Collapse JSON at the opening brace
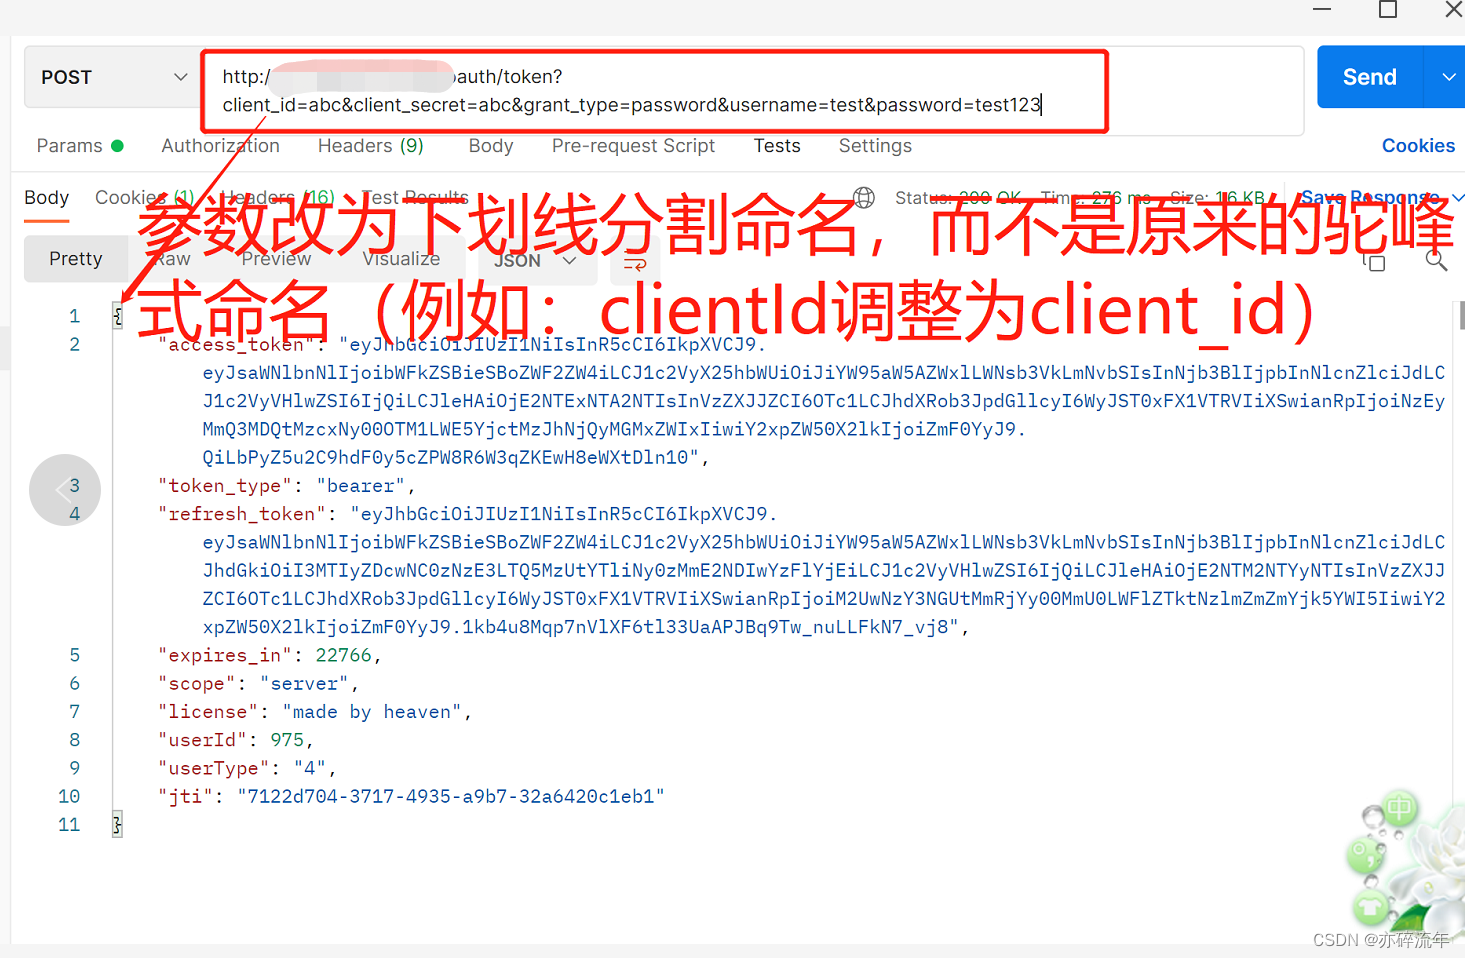This screenshot has width=1465, height=958. 117,316
